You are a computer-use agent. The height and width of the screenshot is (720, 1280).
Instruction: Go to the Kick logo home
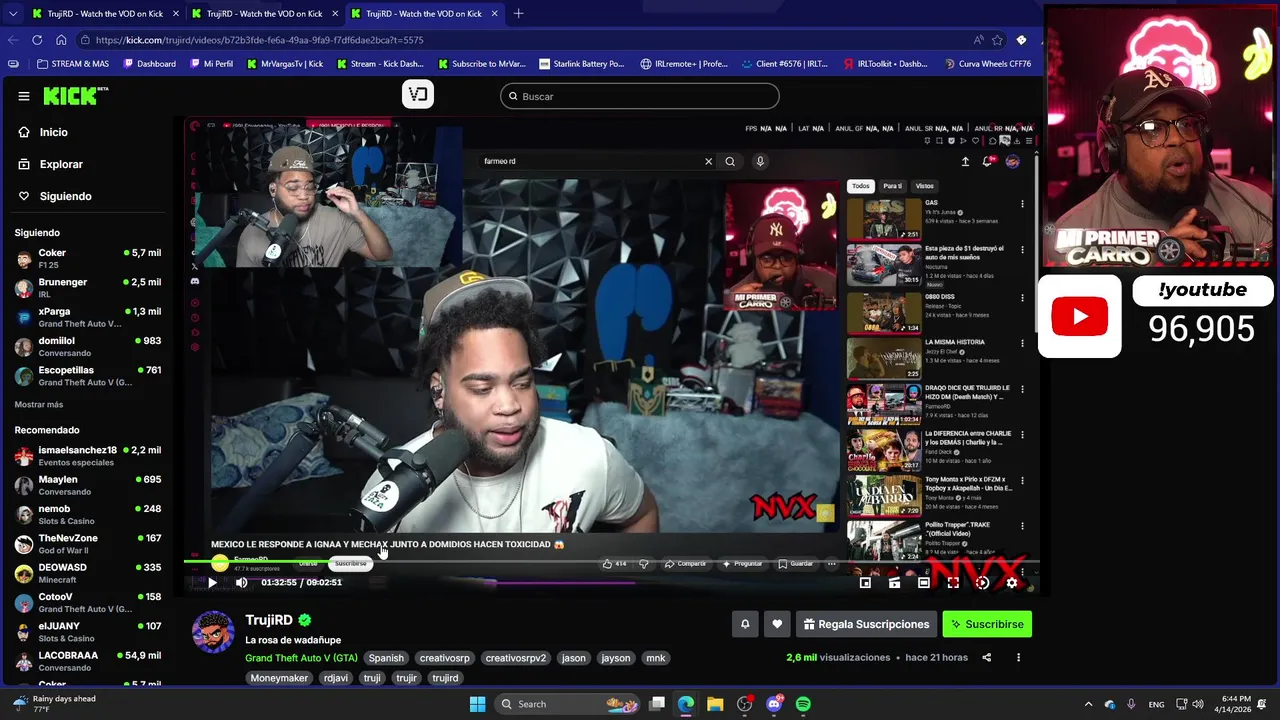(x=75, y=96)
